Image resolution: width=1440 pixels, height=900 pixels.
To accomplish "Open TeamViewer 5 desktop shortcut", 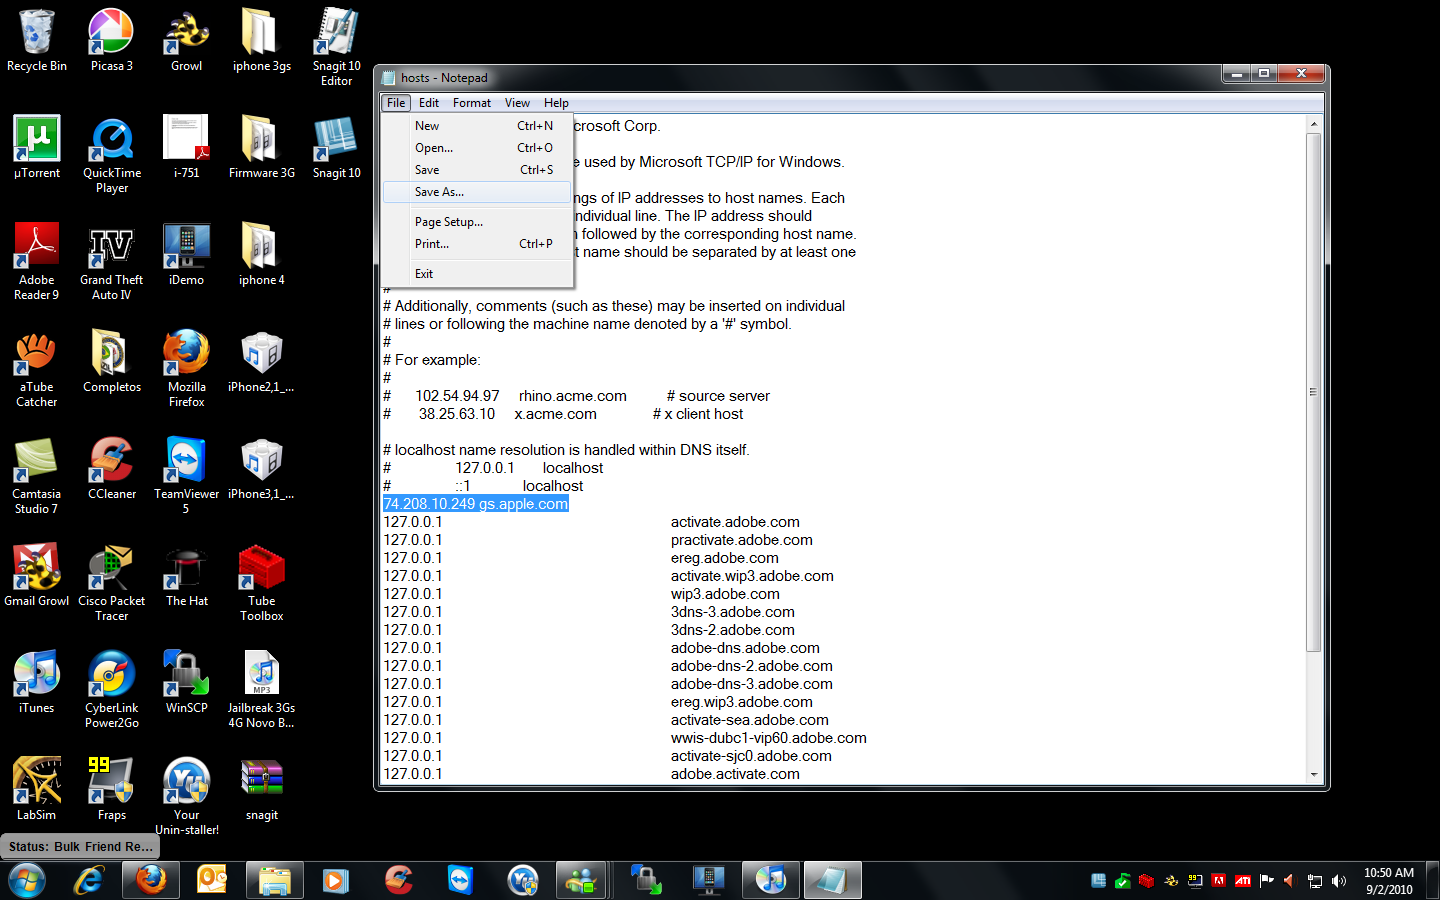I will [187, 475].
